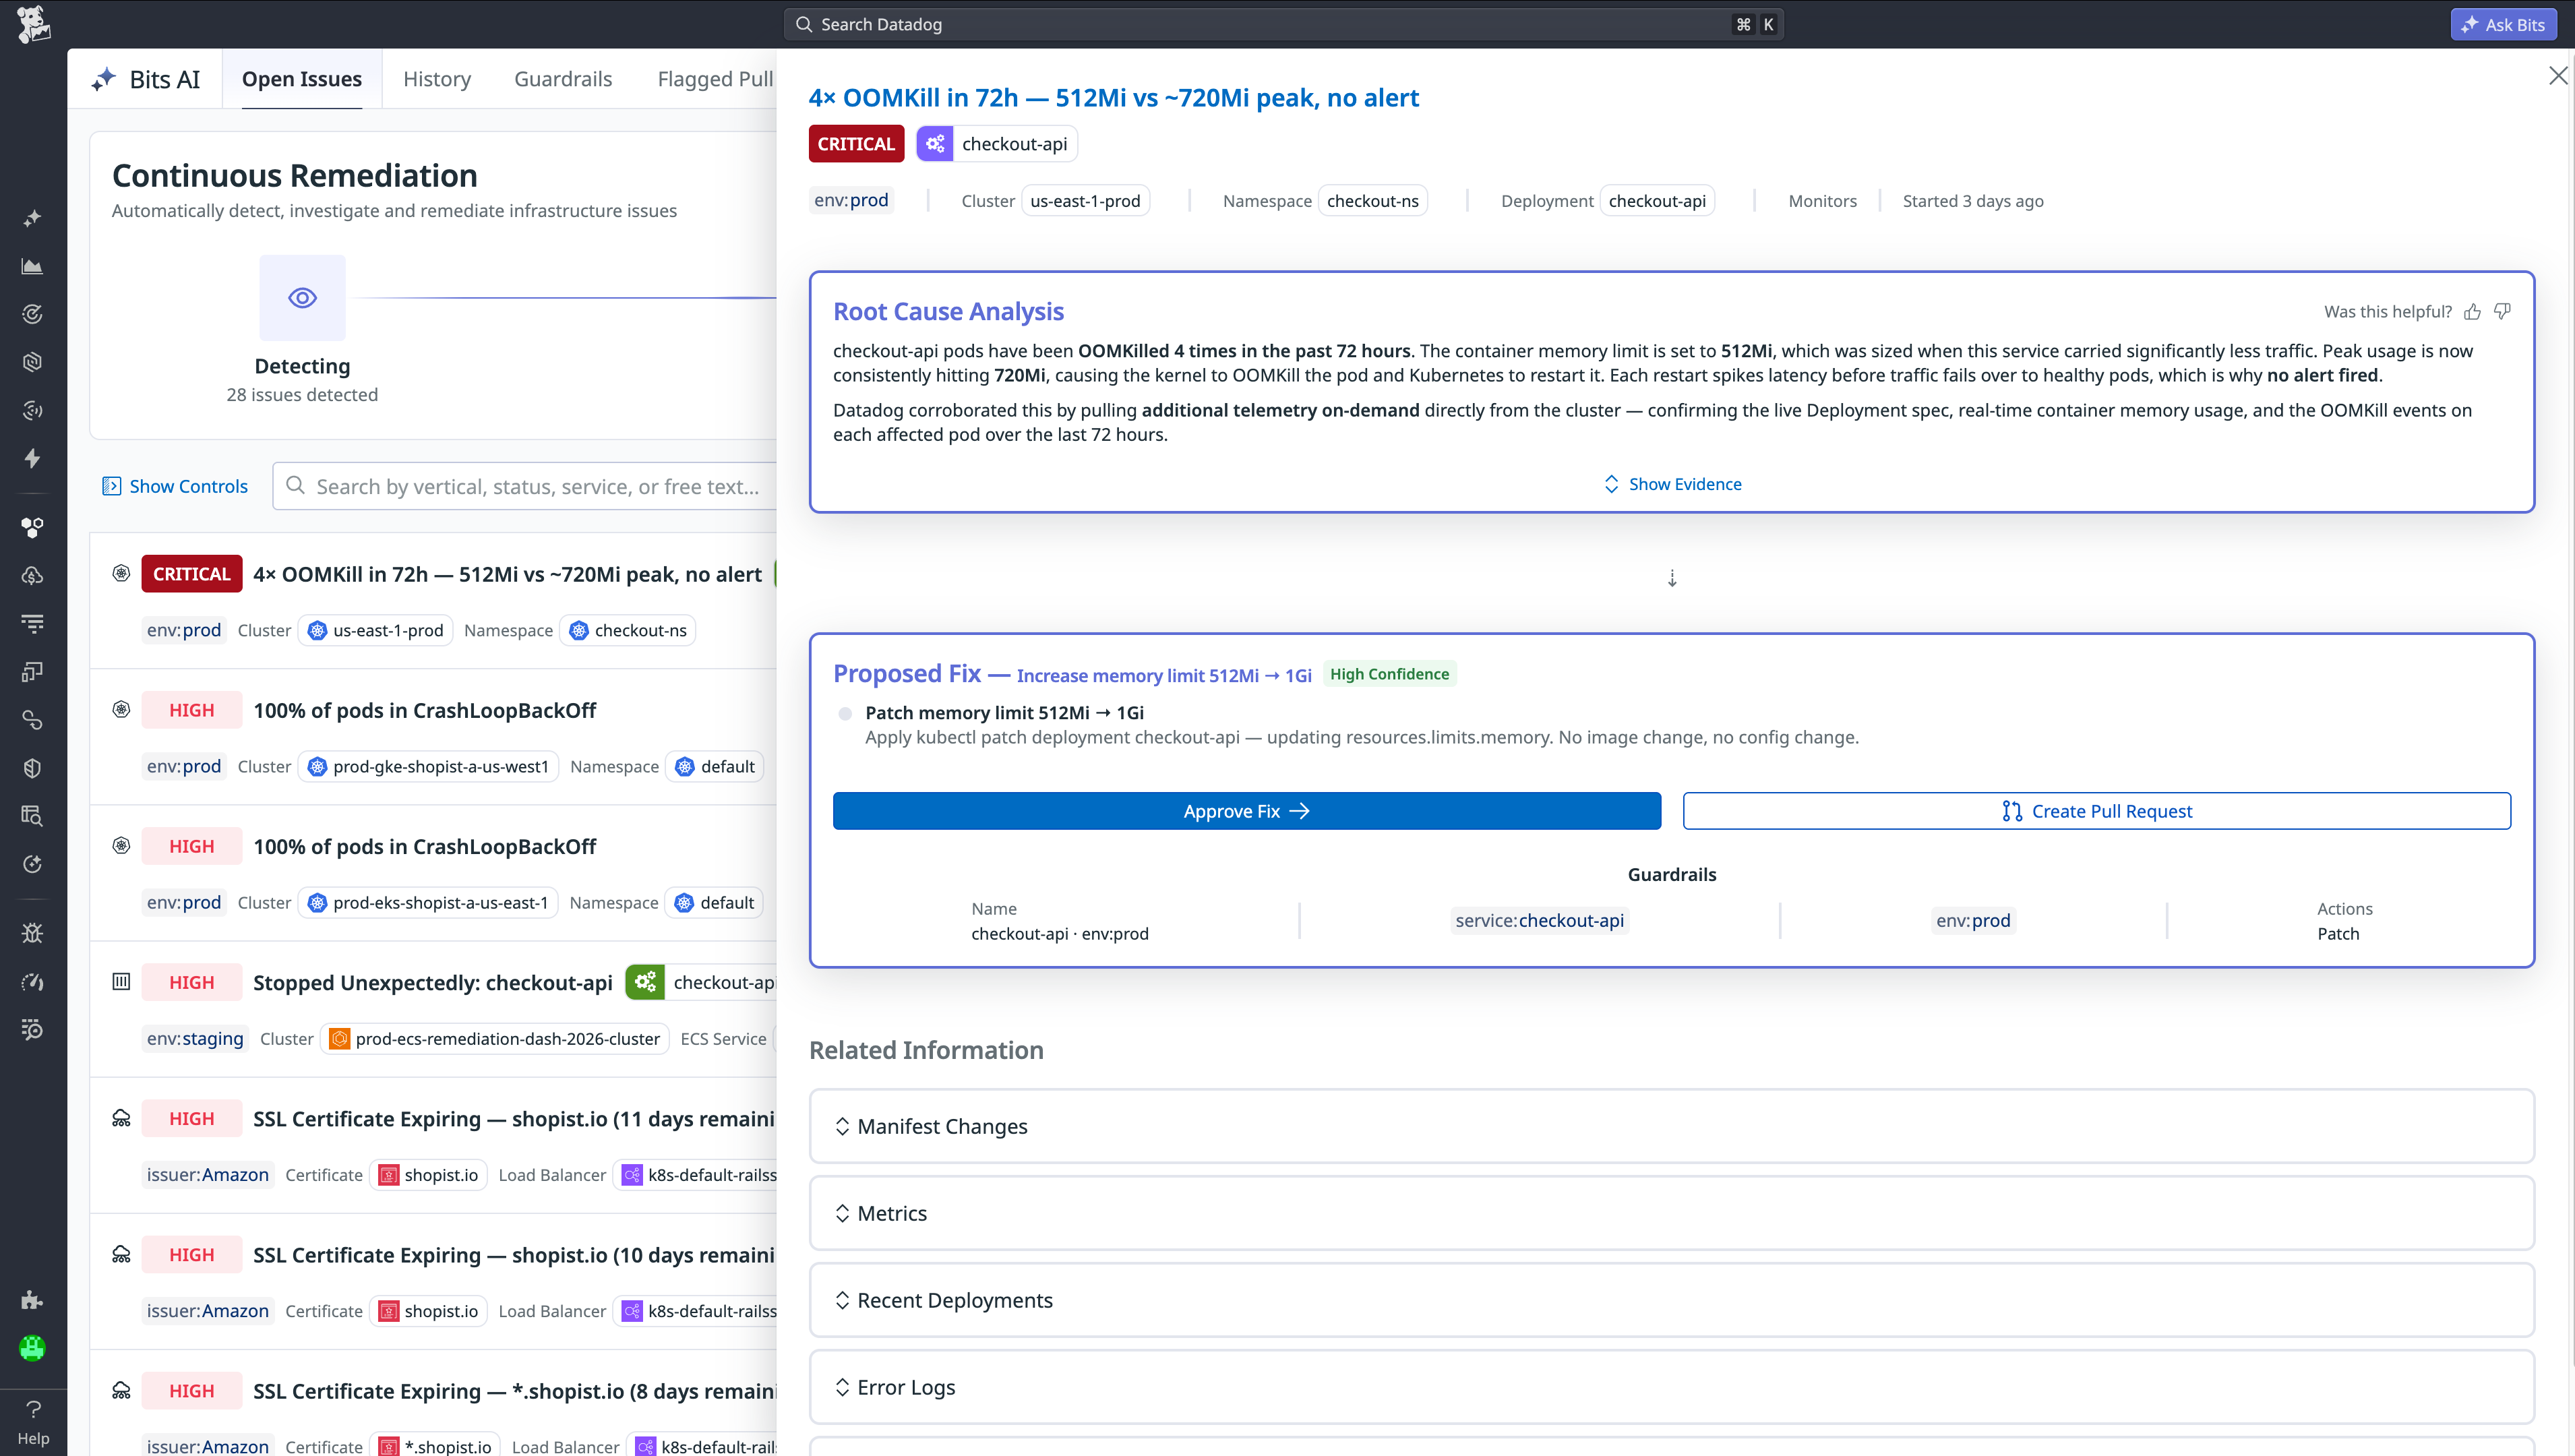Image resolution: width=2575 pixels, height=1456 pixels.
Task: Click the prod-gke-shopist-a-us-west1 cluster chip
Action: (x=429, y=766)
